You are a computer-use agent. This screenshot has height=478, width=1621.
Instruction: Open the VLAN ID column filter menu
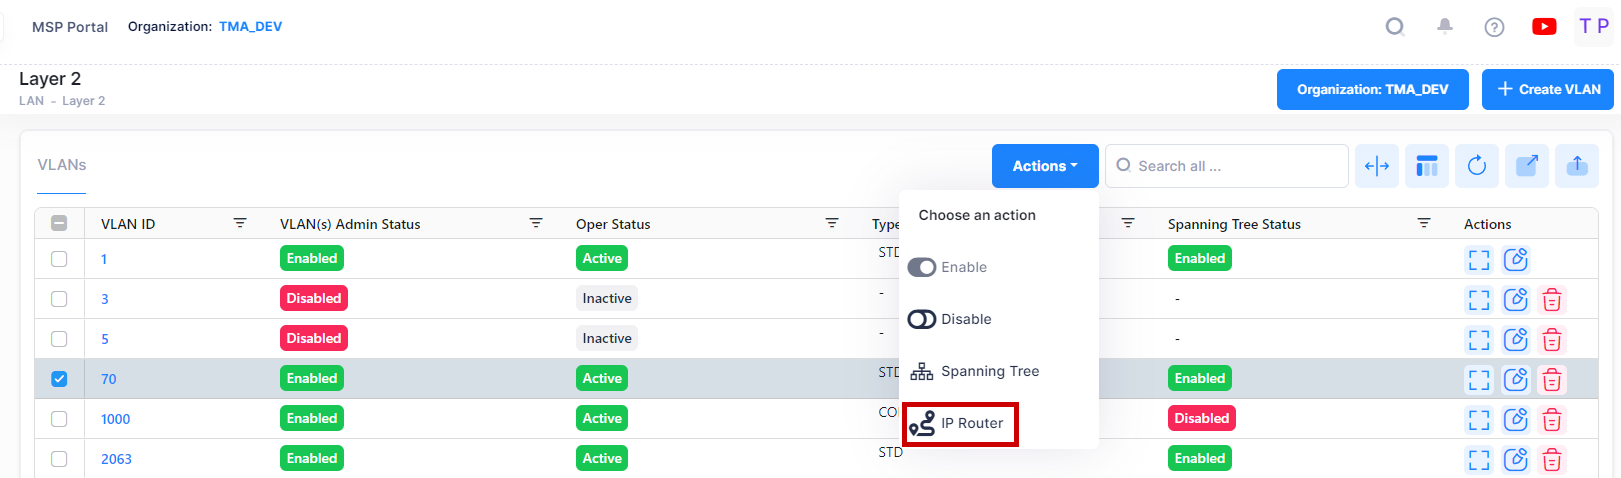pos(240,223)
